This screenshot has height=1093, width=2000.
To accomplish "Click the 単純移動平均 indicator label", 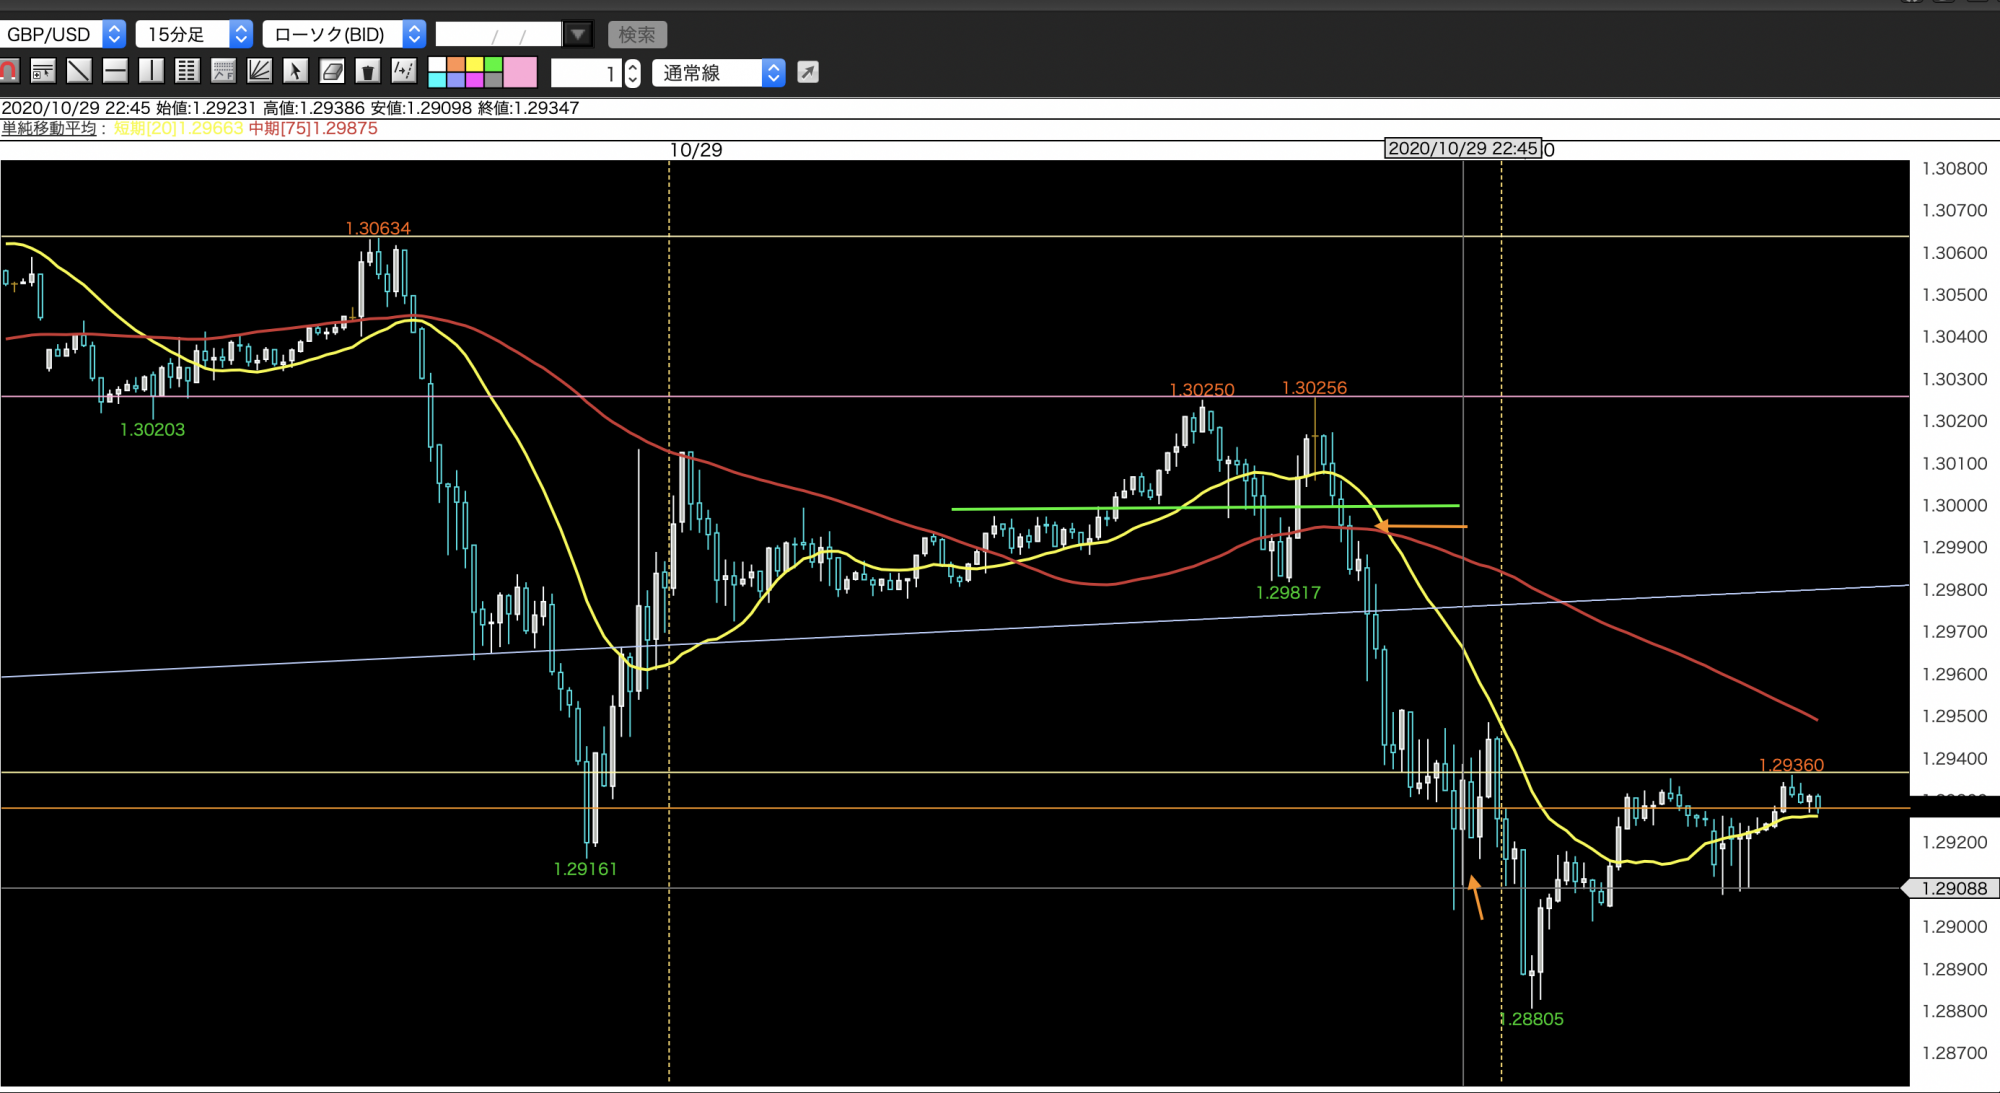I will (49, 128).
